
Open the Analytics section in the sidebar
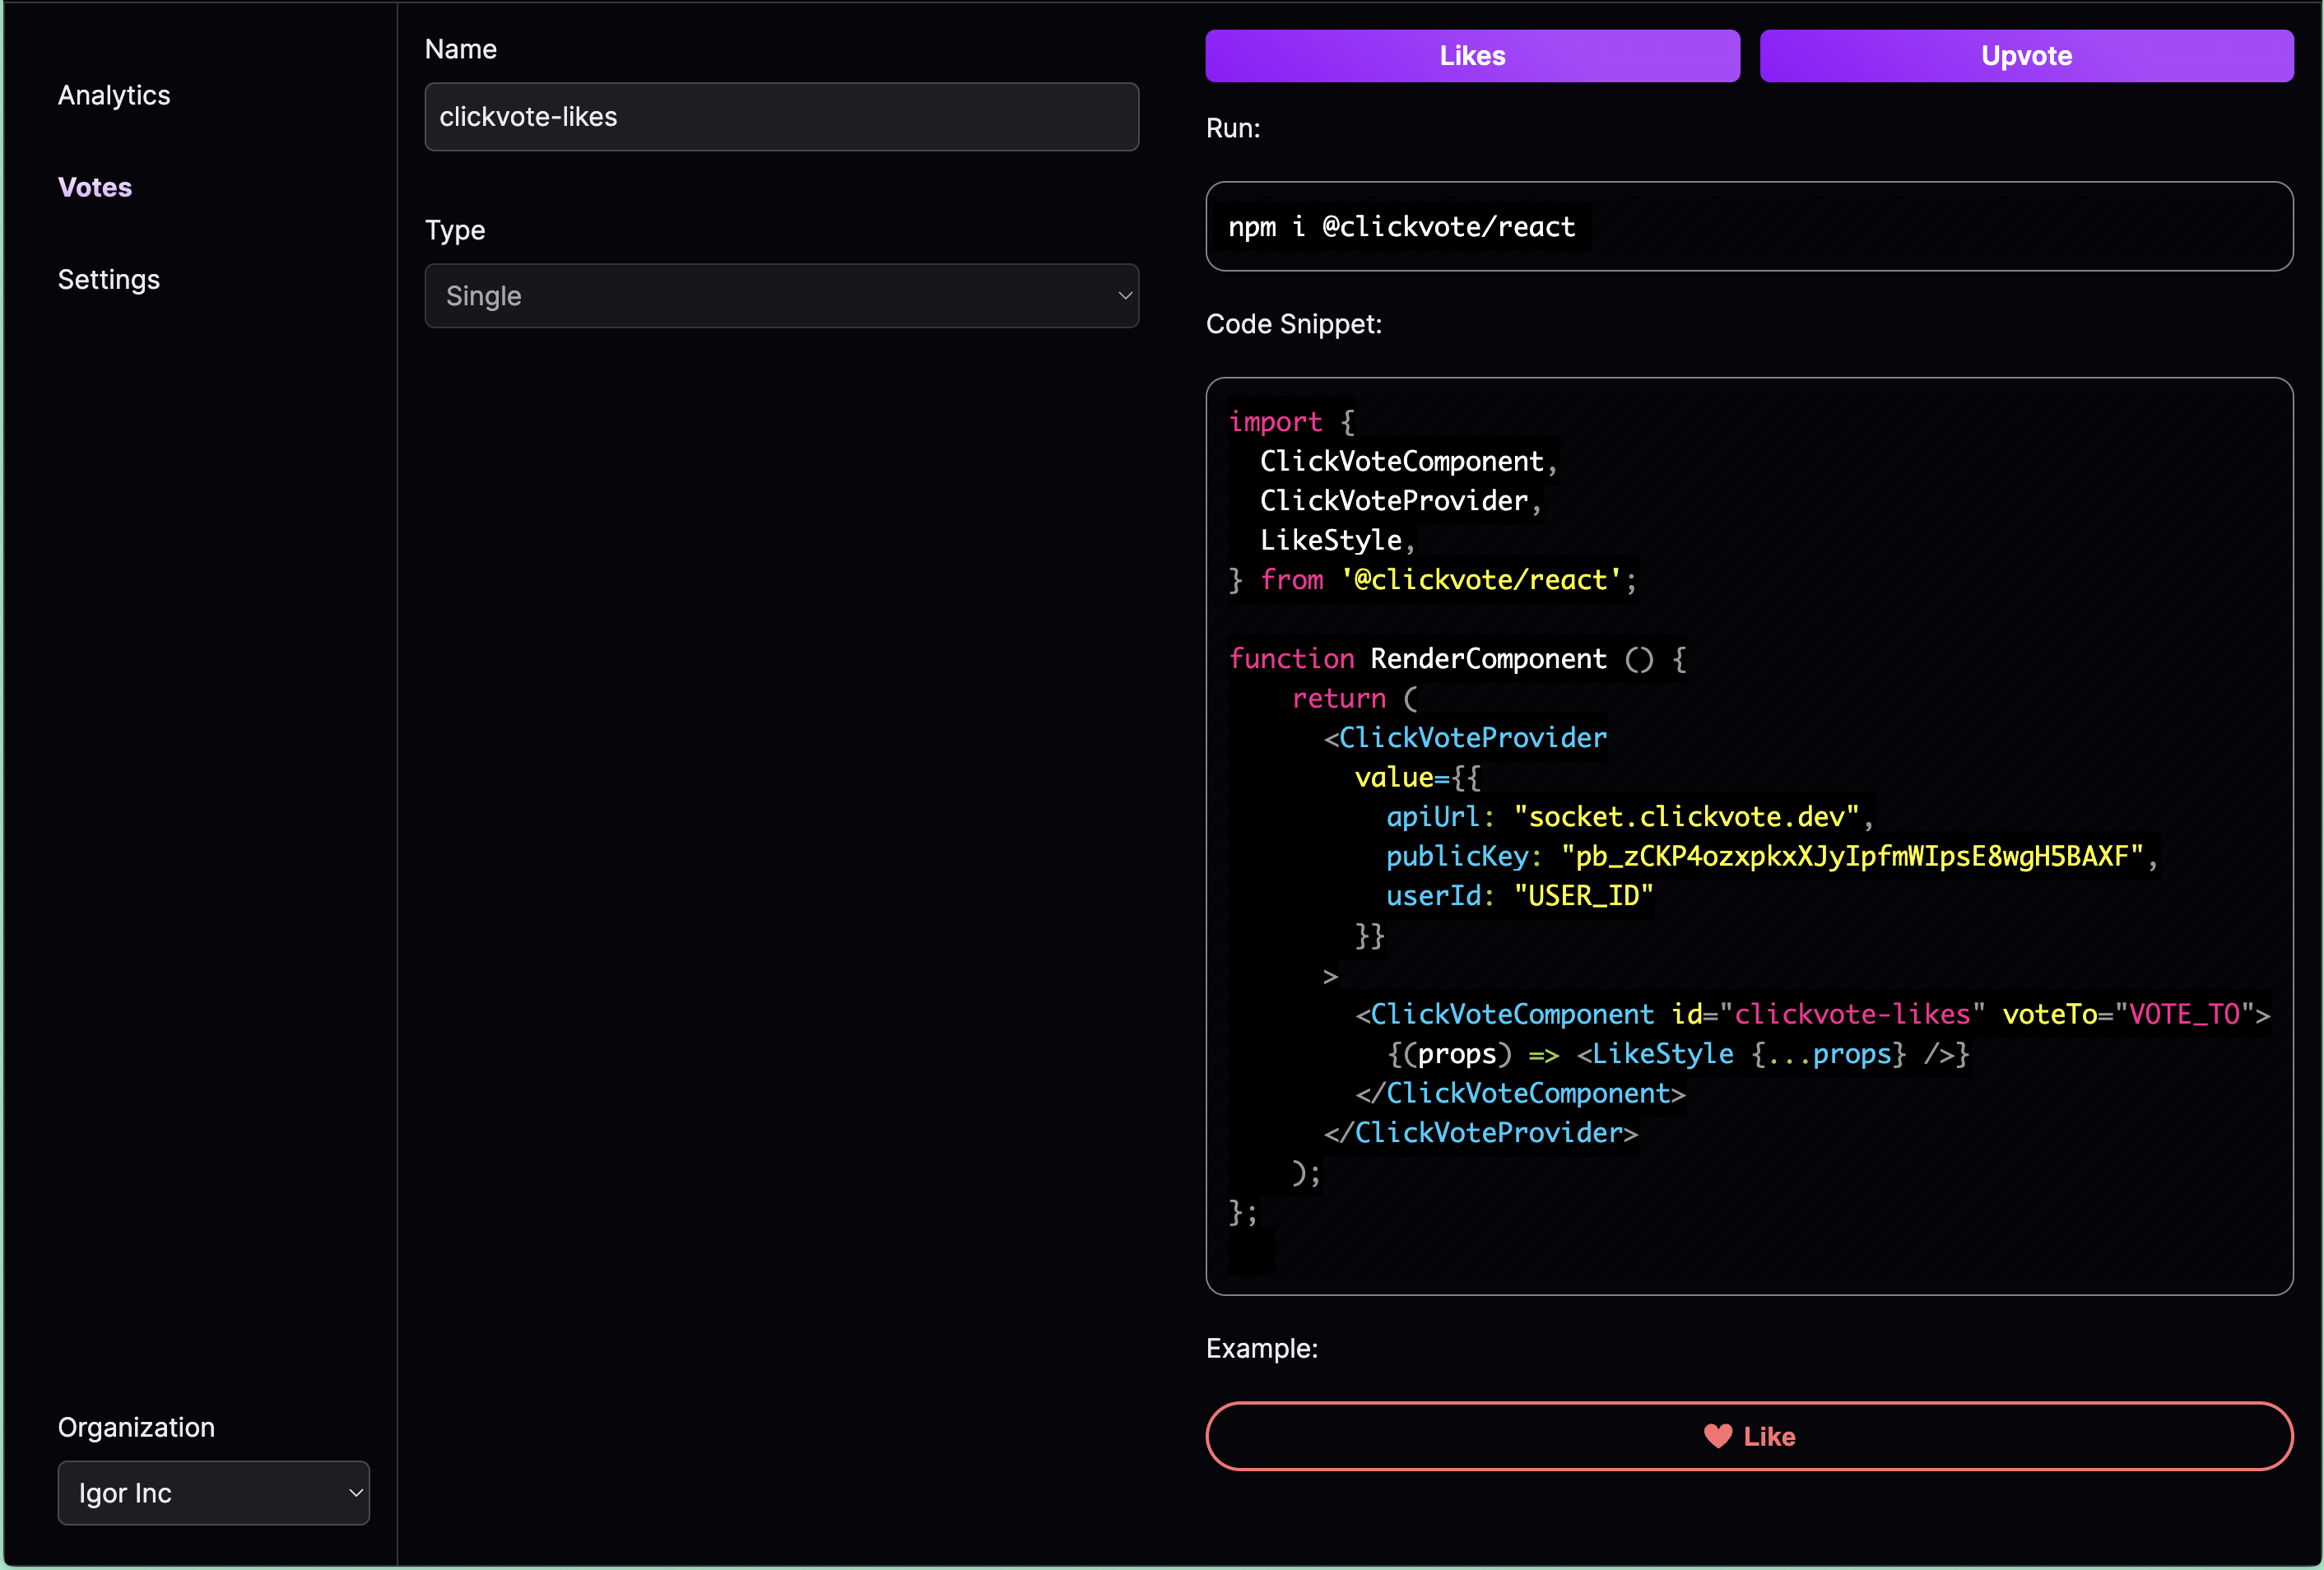[113, 95]
